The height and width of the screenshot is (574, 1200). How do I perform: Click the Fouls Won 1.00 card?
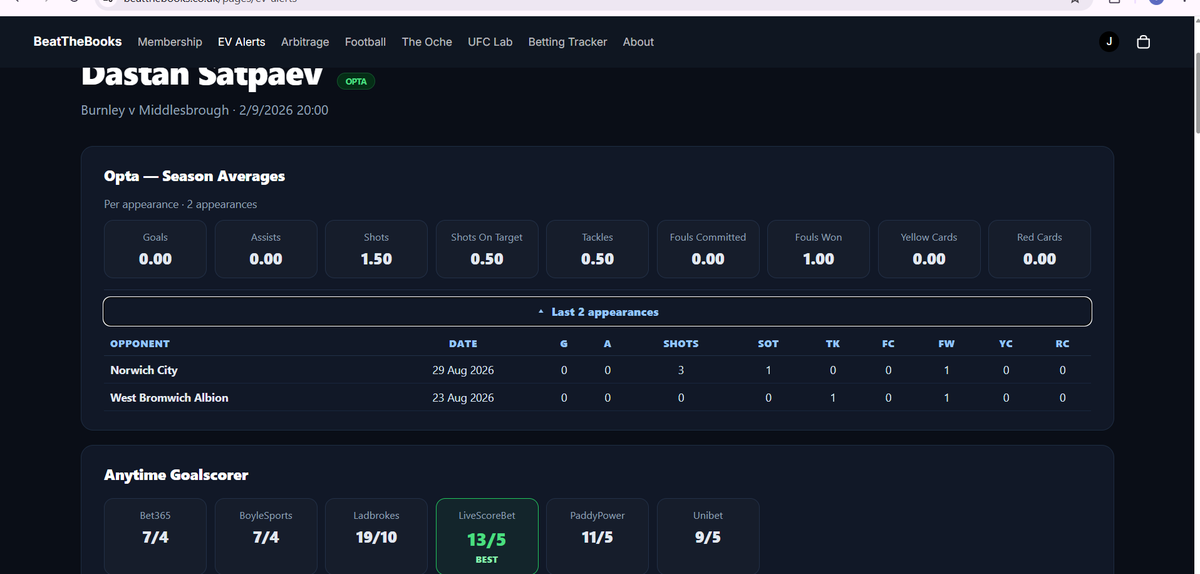(x=818, y=249)
